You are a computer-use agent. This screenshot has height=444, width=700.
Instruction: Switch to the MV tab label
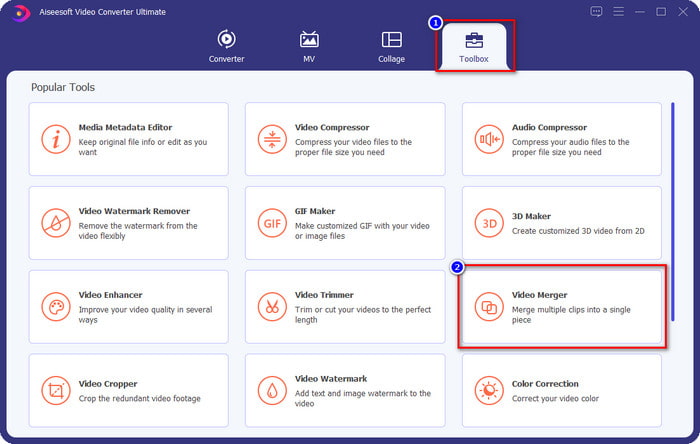click(309, 59)
